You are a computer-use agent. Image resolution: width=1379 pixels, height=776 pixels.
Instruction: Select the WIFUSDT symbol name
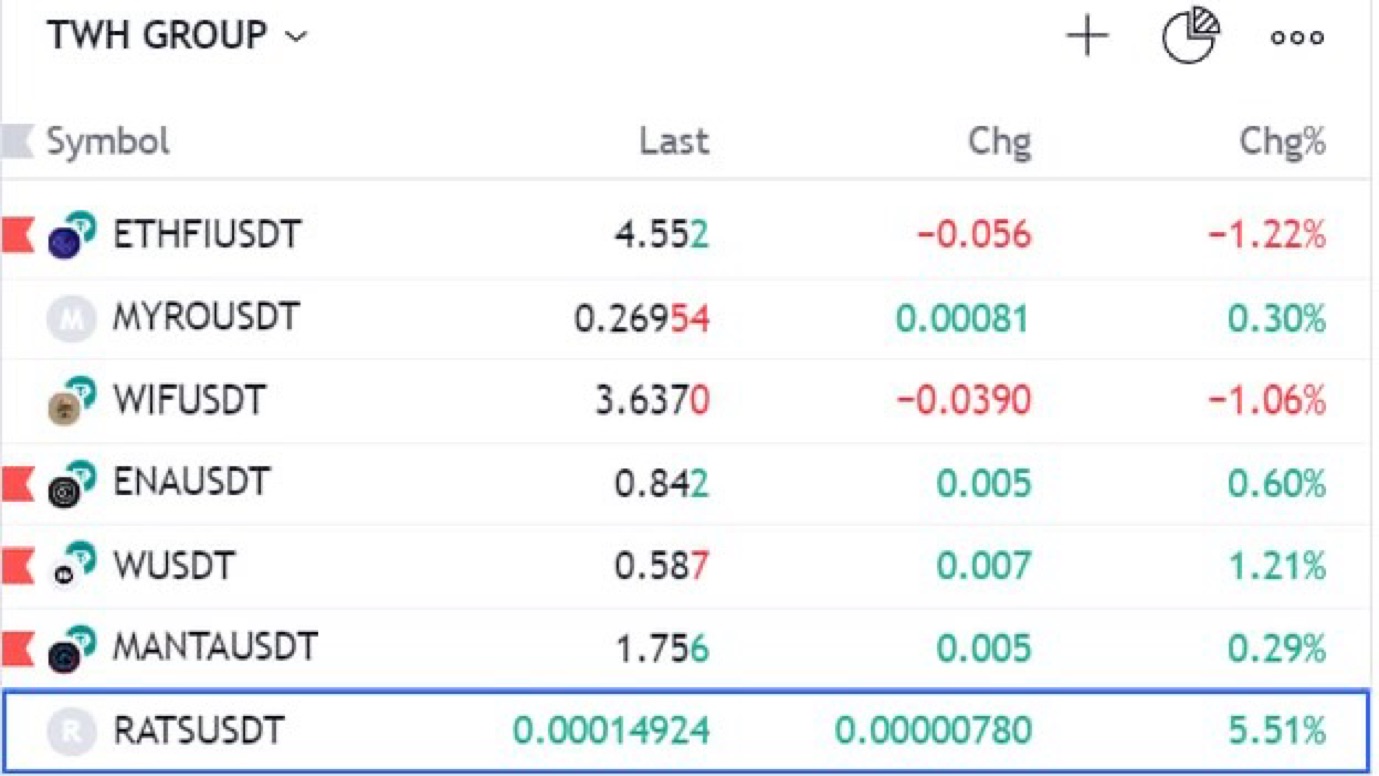pos(189,401)
